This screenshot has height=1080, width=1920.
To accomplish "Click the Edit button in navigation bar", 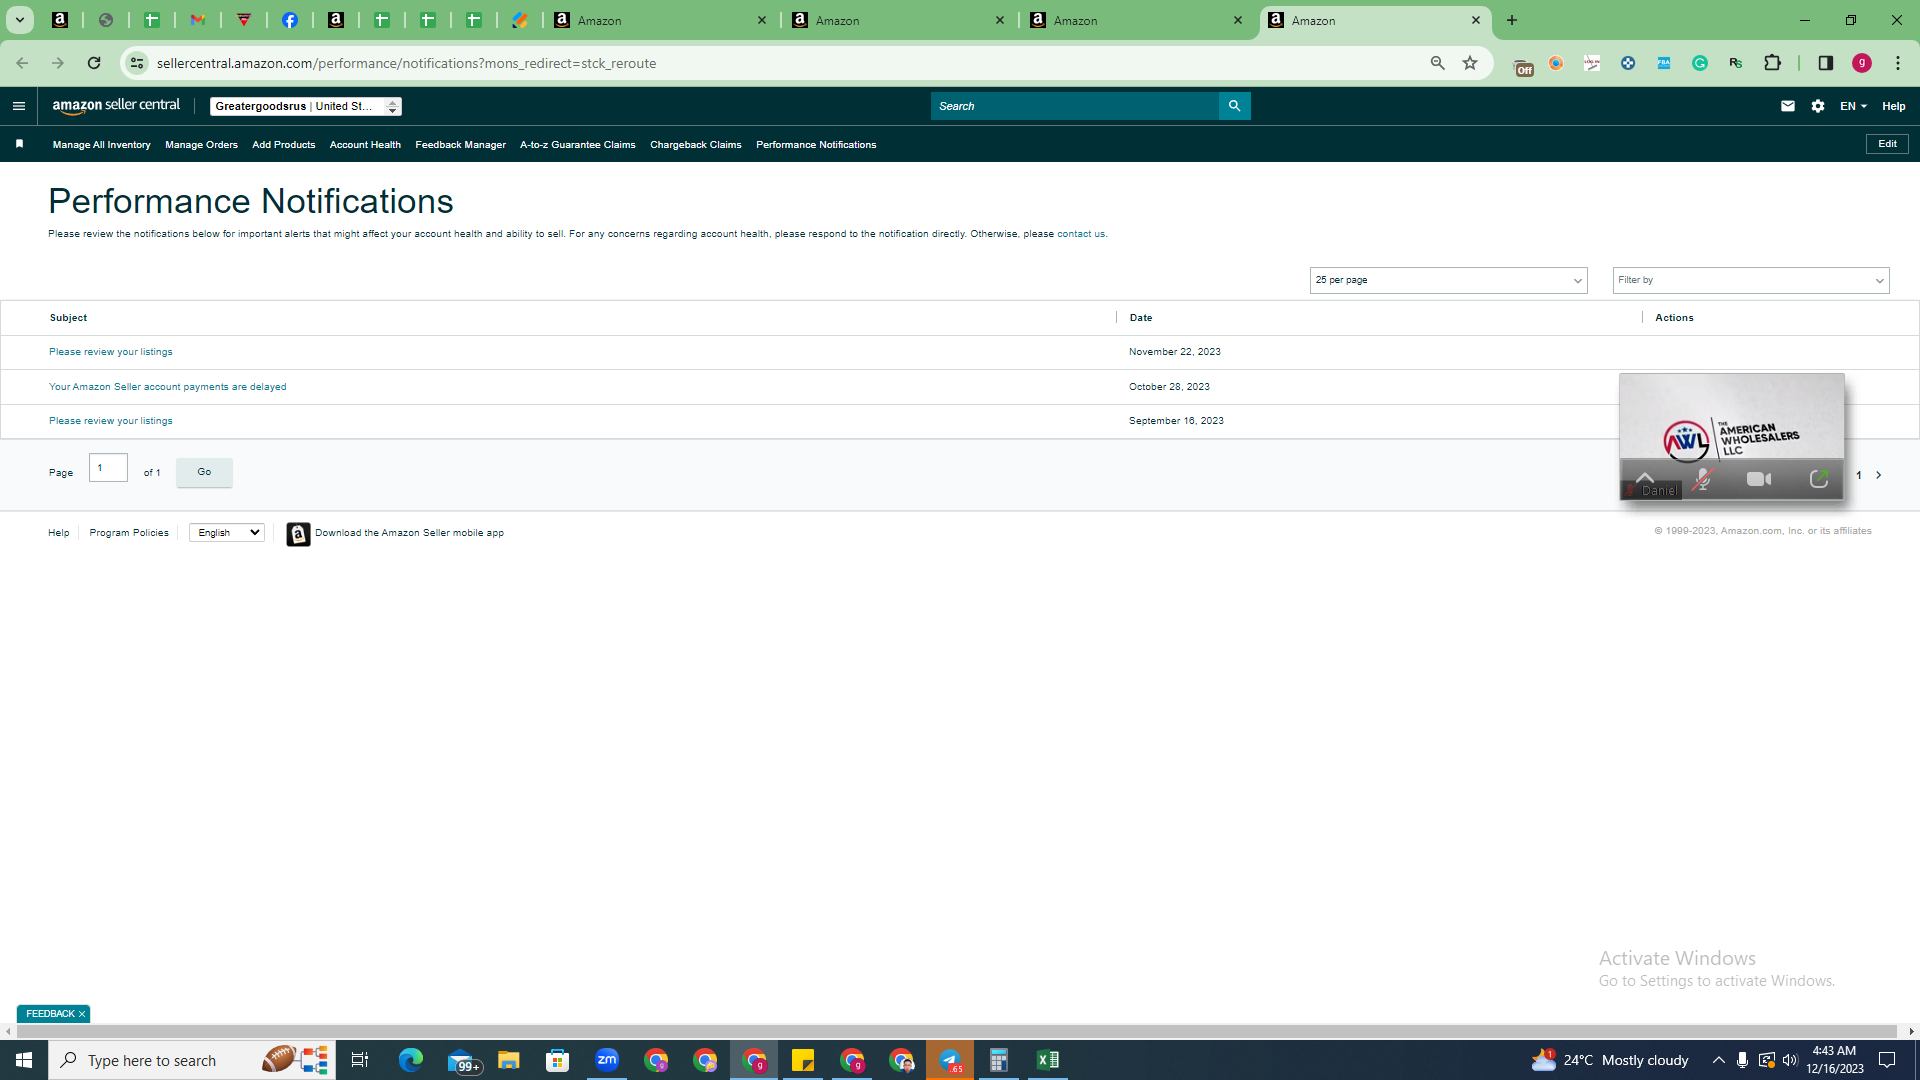I will pyautogui.click(x=1887, y=144).
